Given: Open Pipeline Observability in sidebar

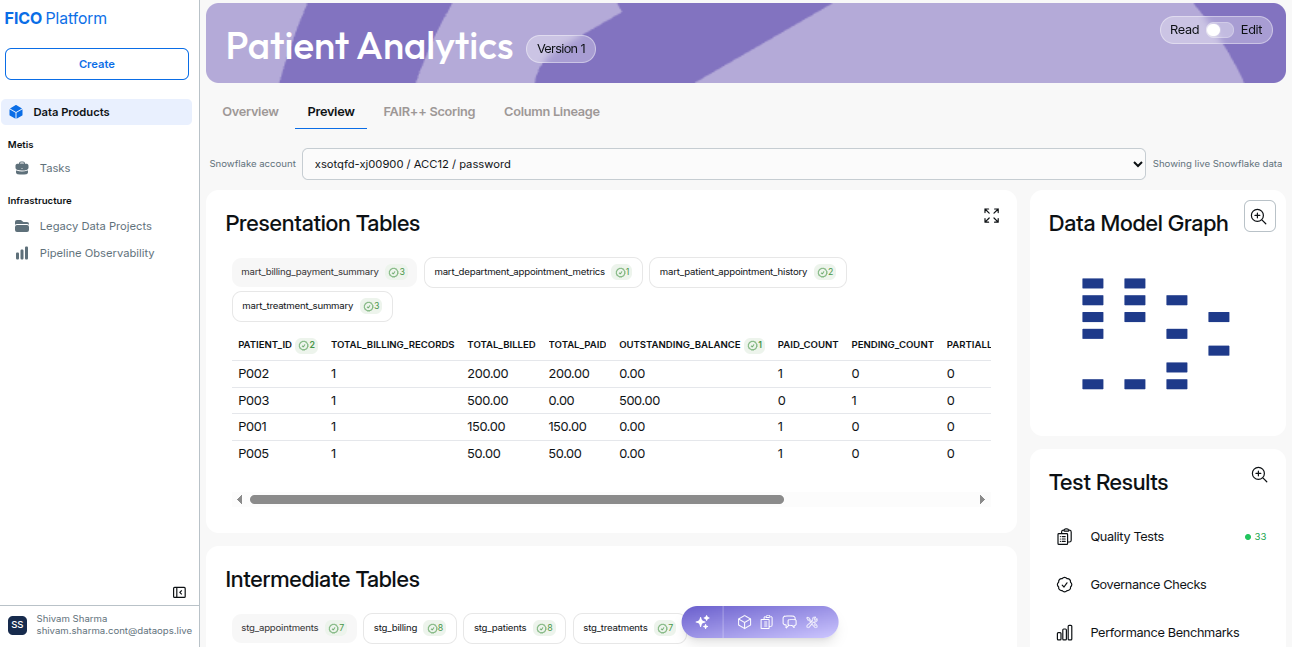Looking at the screenshot, I should [x=97, y=253].
